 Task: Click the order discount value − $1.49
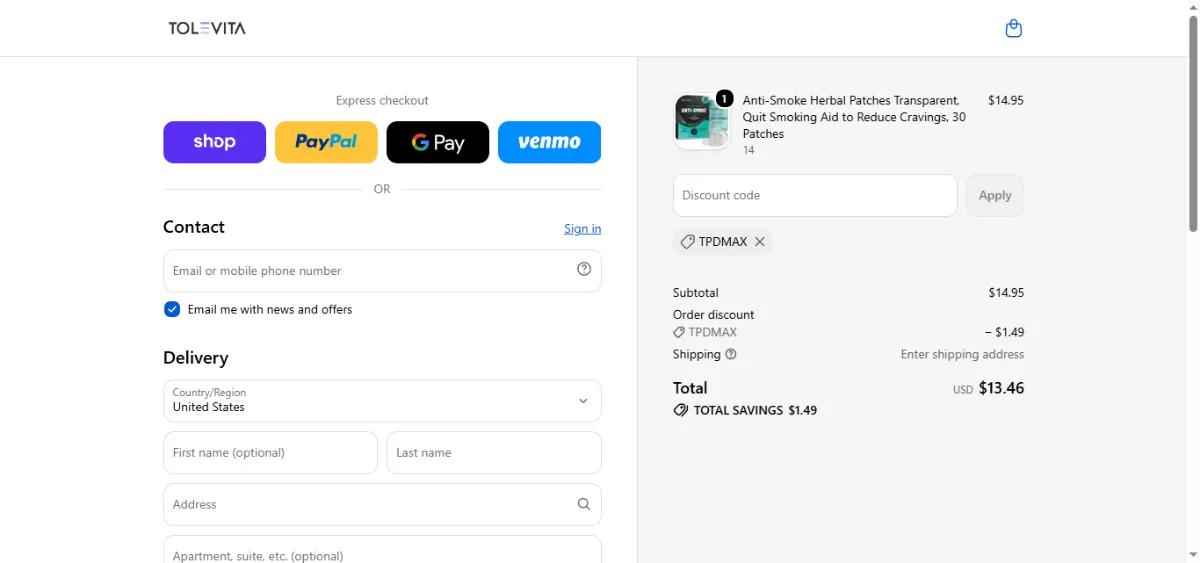[x=1004, y=332]
